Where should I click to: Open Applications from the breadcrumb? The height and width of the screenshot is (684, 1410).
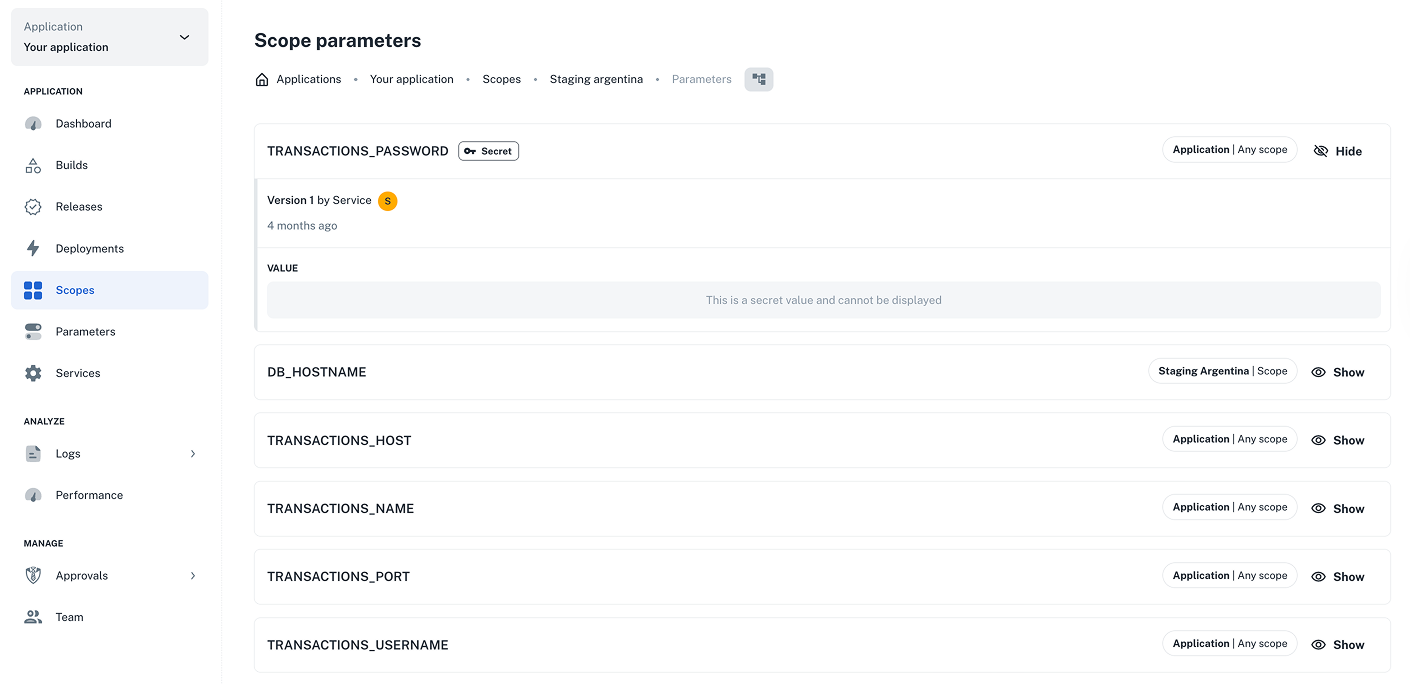(308, 78)
